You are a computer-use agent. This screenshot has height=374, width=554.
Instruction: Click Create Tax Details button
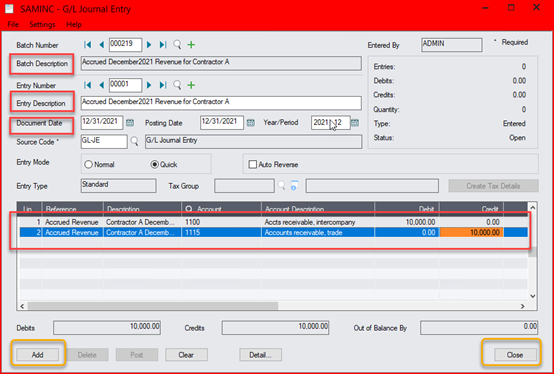493,186
